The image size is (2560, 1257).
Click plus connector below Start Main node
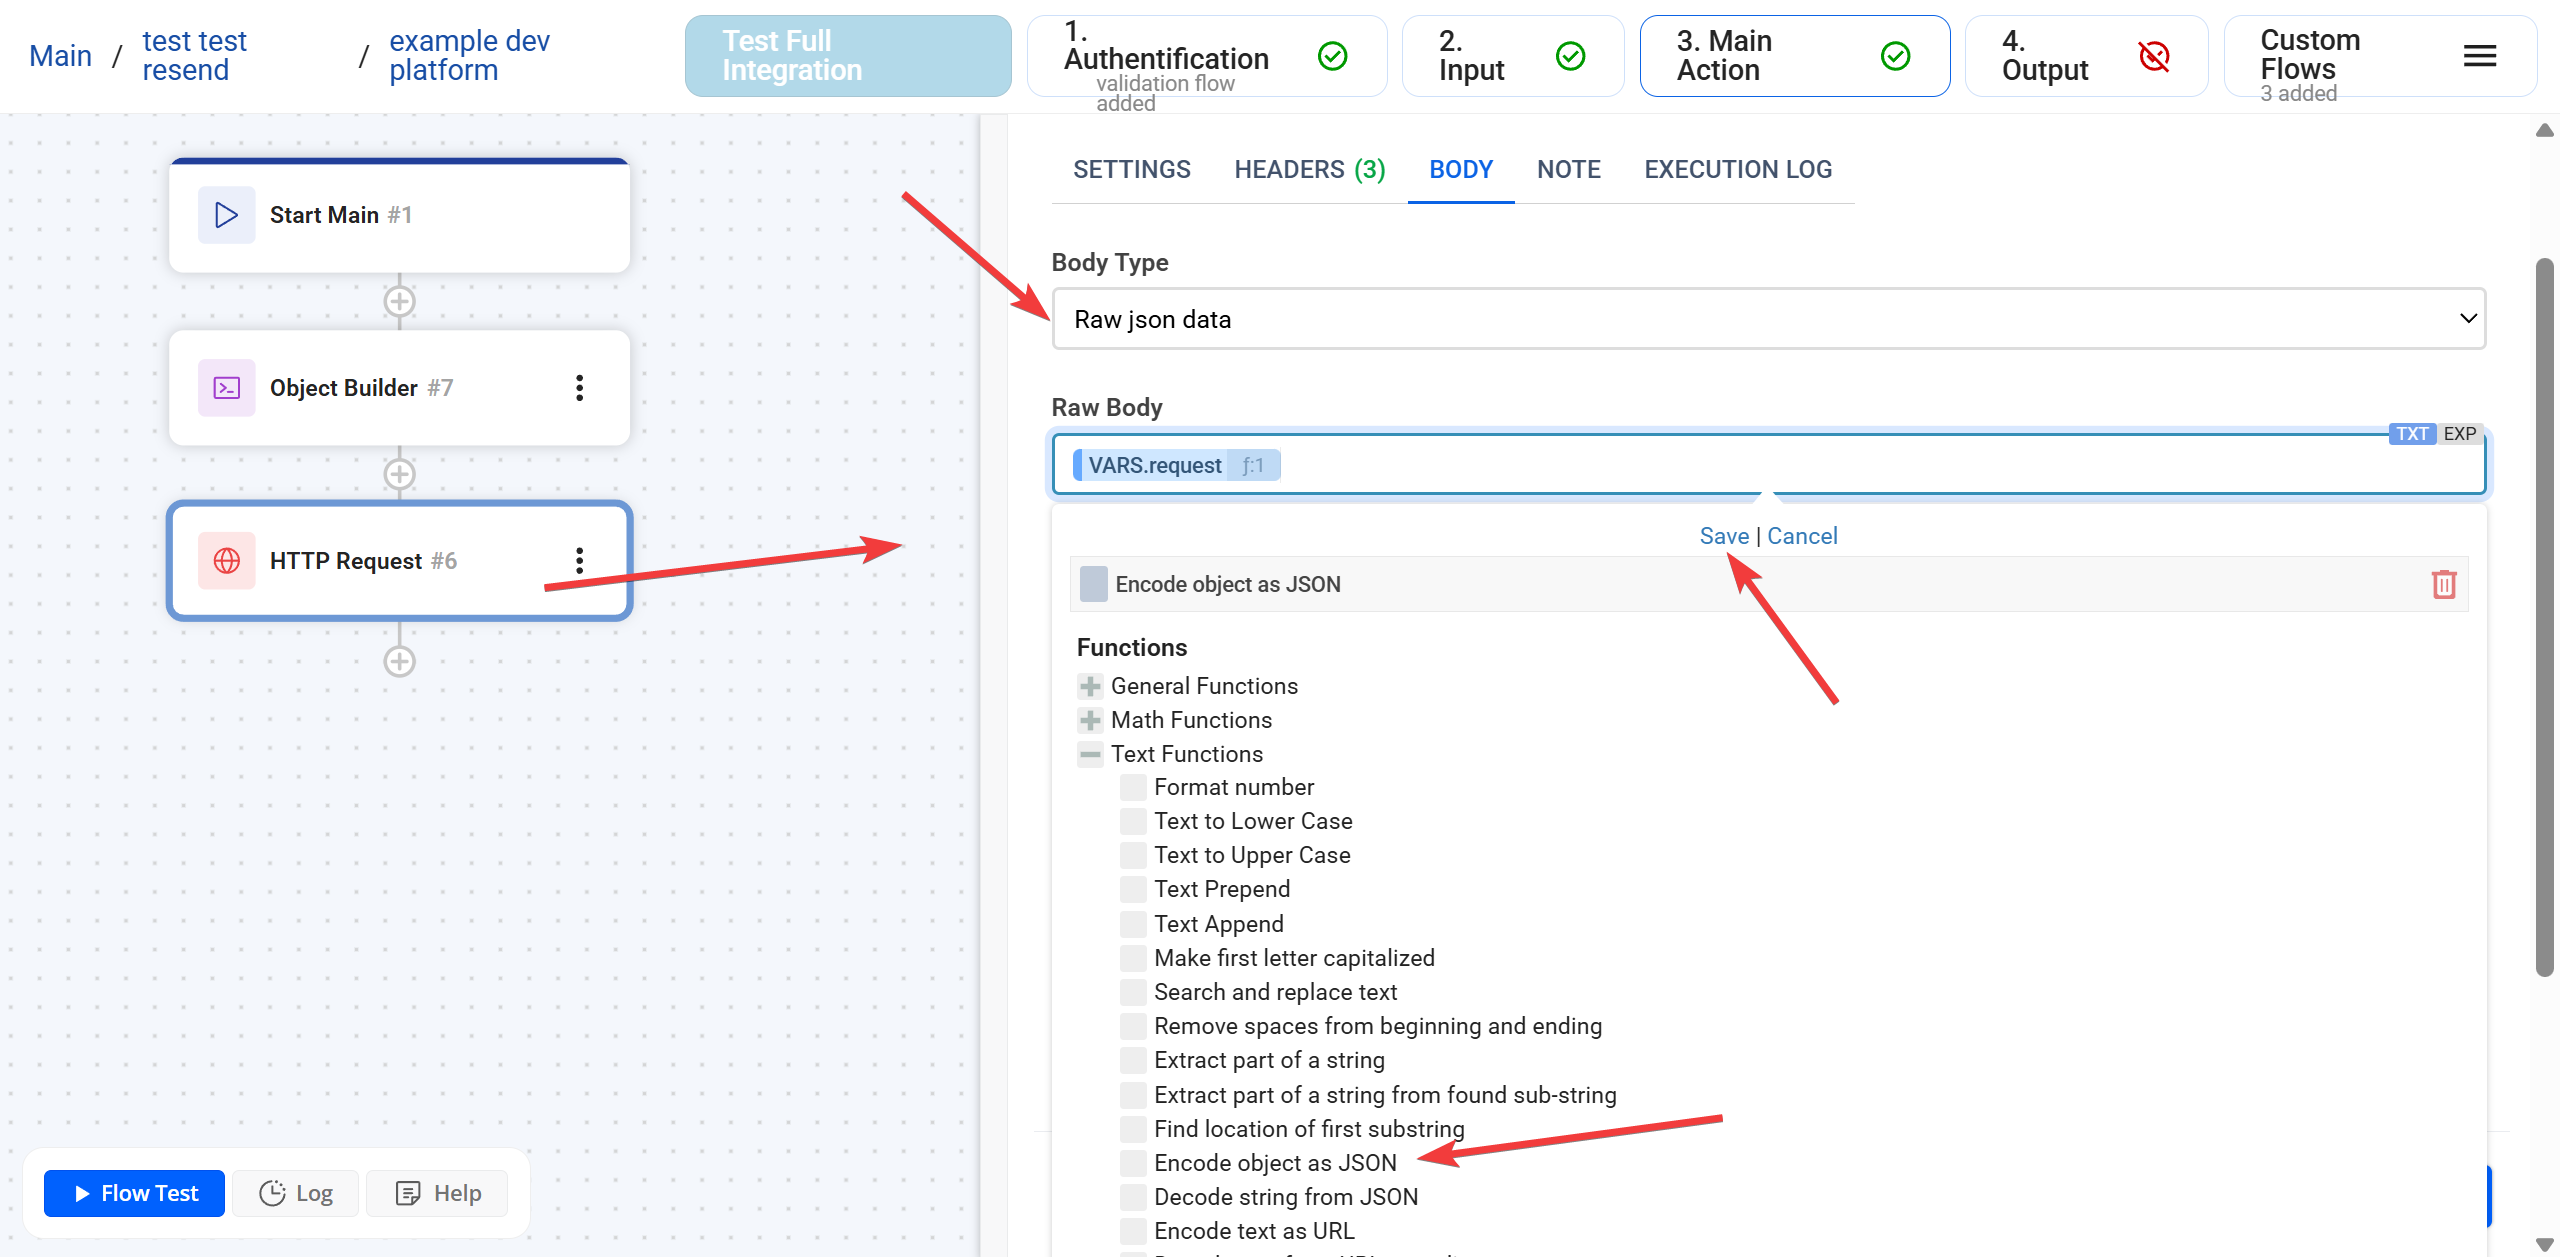tap(400, 301)
